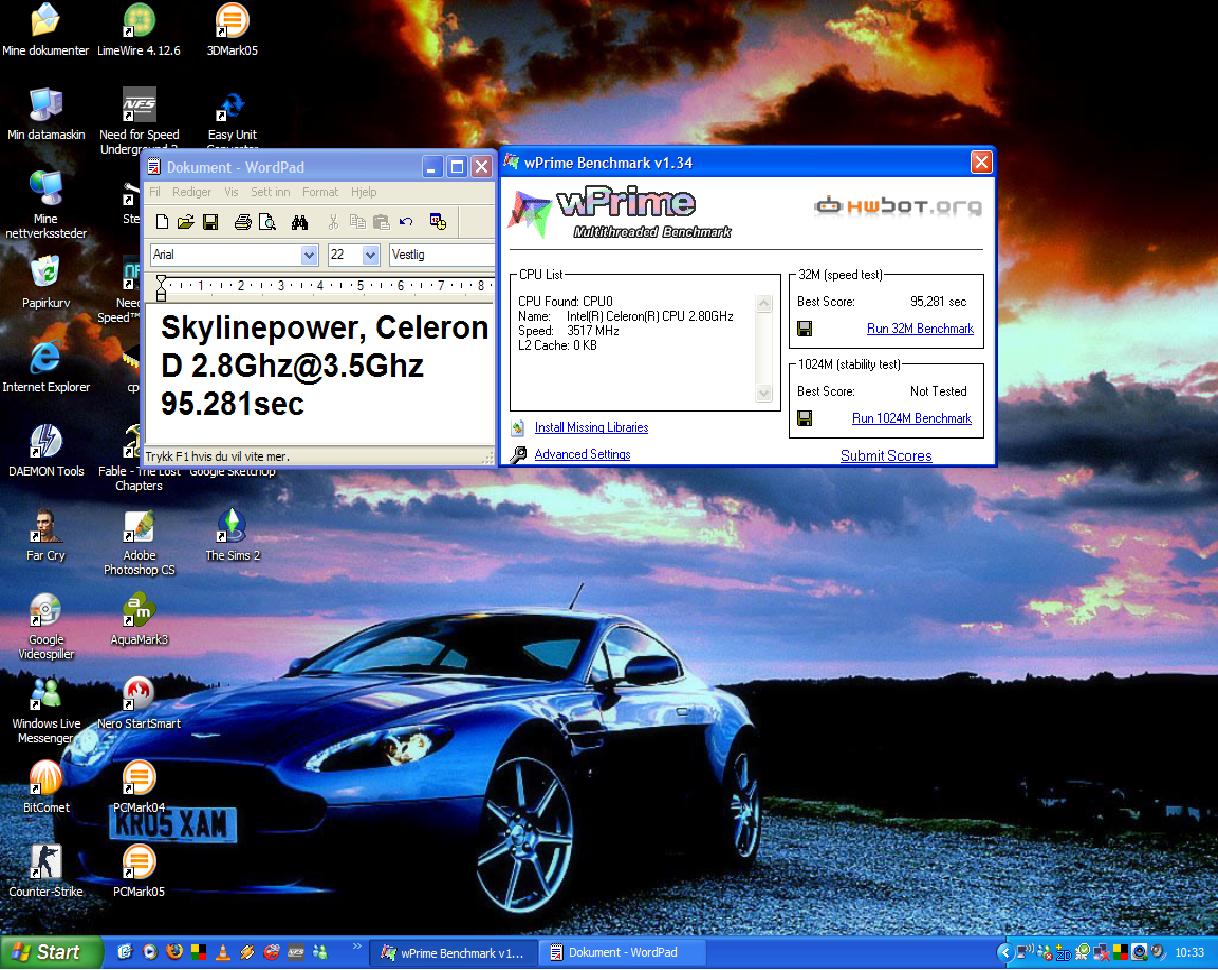Select the DAEMON Tools desktop shortcut
The height and width of the screenshot is (970, 1218).
coord(46,450)
